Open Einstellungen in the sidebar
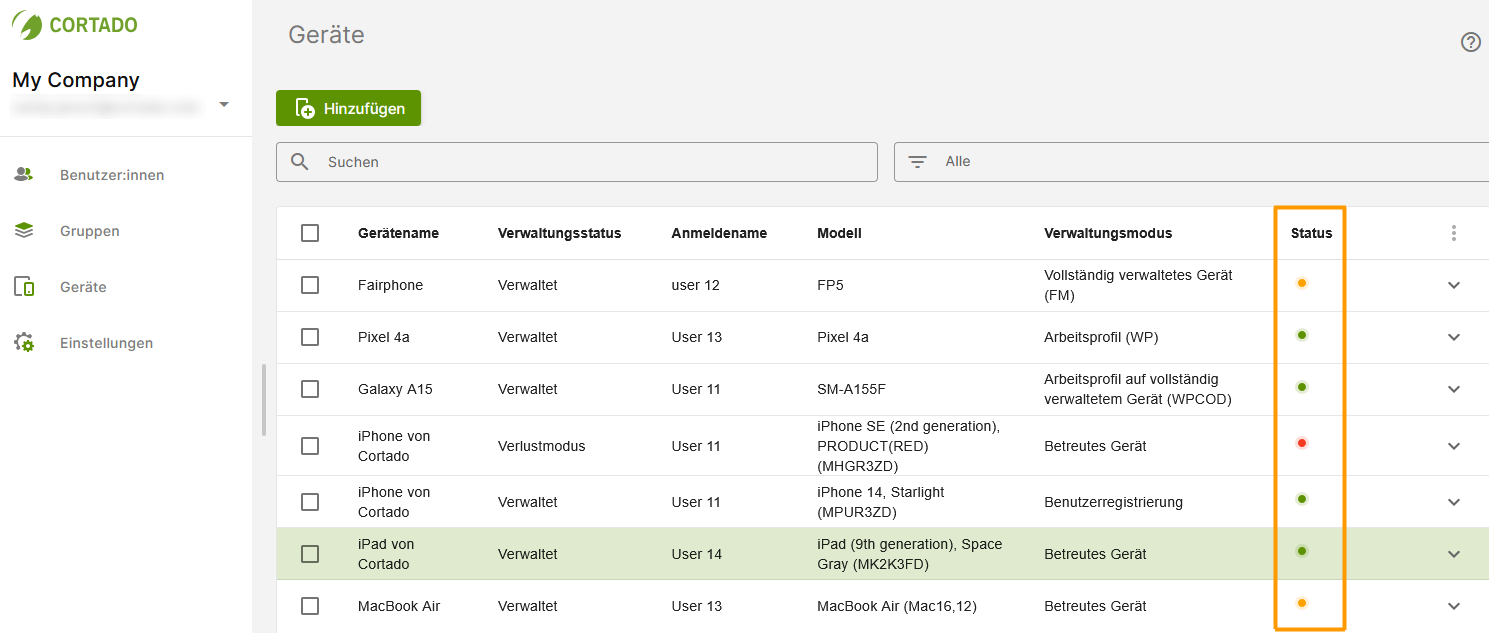The height and width of the screenshot is (633, 1489). coord(106,343)
